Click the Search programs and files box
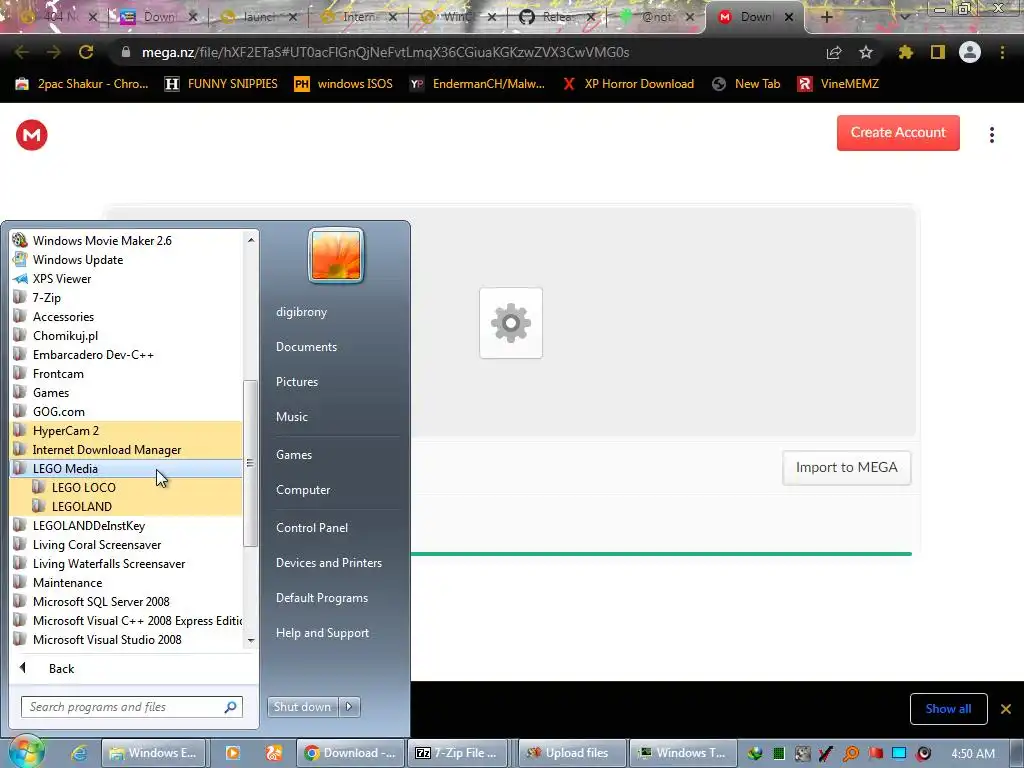The image size is (1024, 768). [x=131, y=707]
